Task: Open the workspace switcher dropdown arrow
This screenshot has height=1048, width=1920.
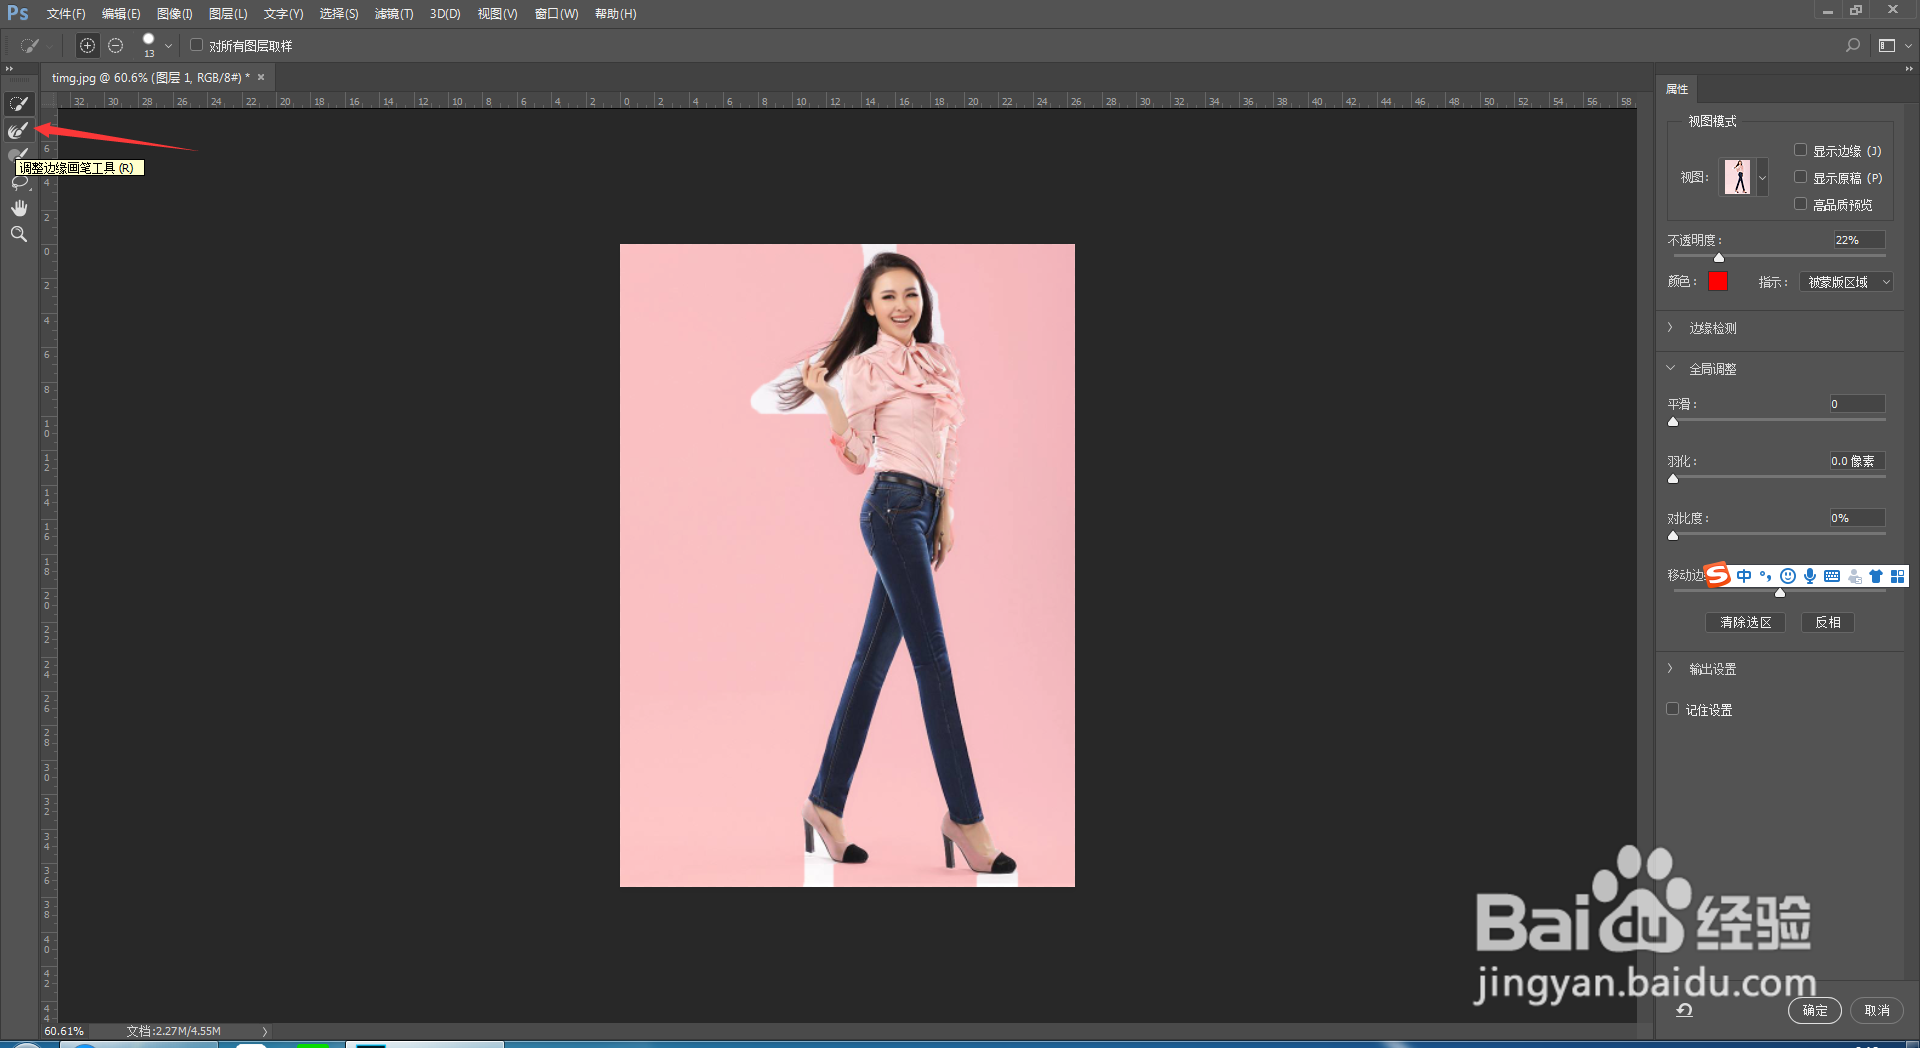Action: 1908,46
